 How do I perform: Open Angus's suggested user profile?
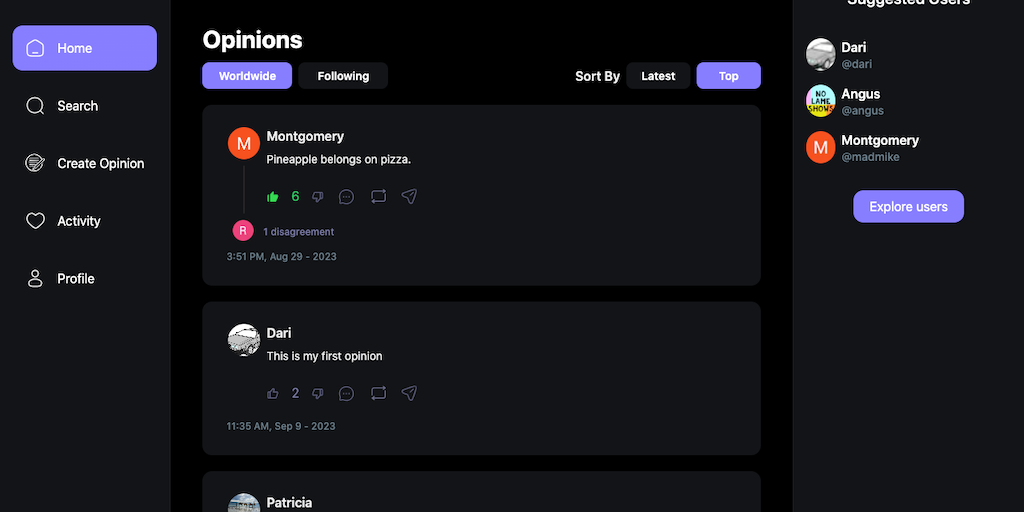(860, 101)
